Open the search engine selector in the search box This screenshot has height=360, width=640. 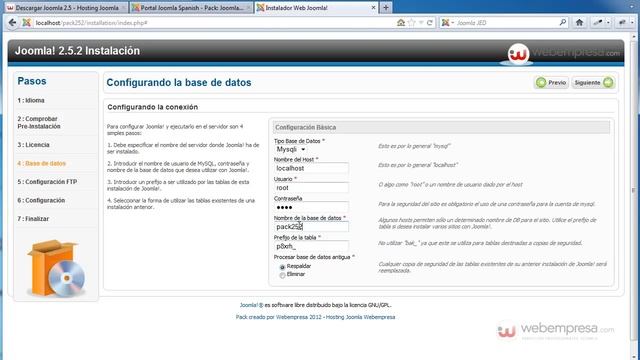coord(447,23)
